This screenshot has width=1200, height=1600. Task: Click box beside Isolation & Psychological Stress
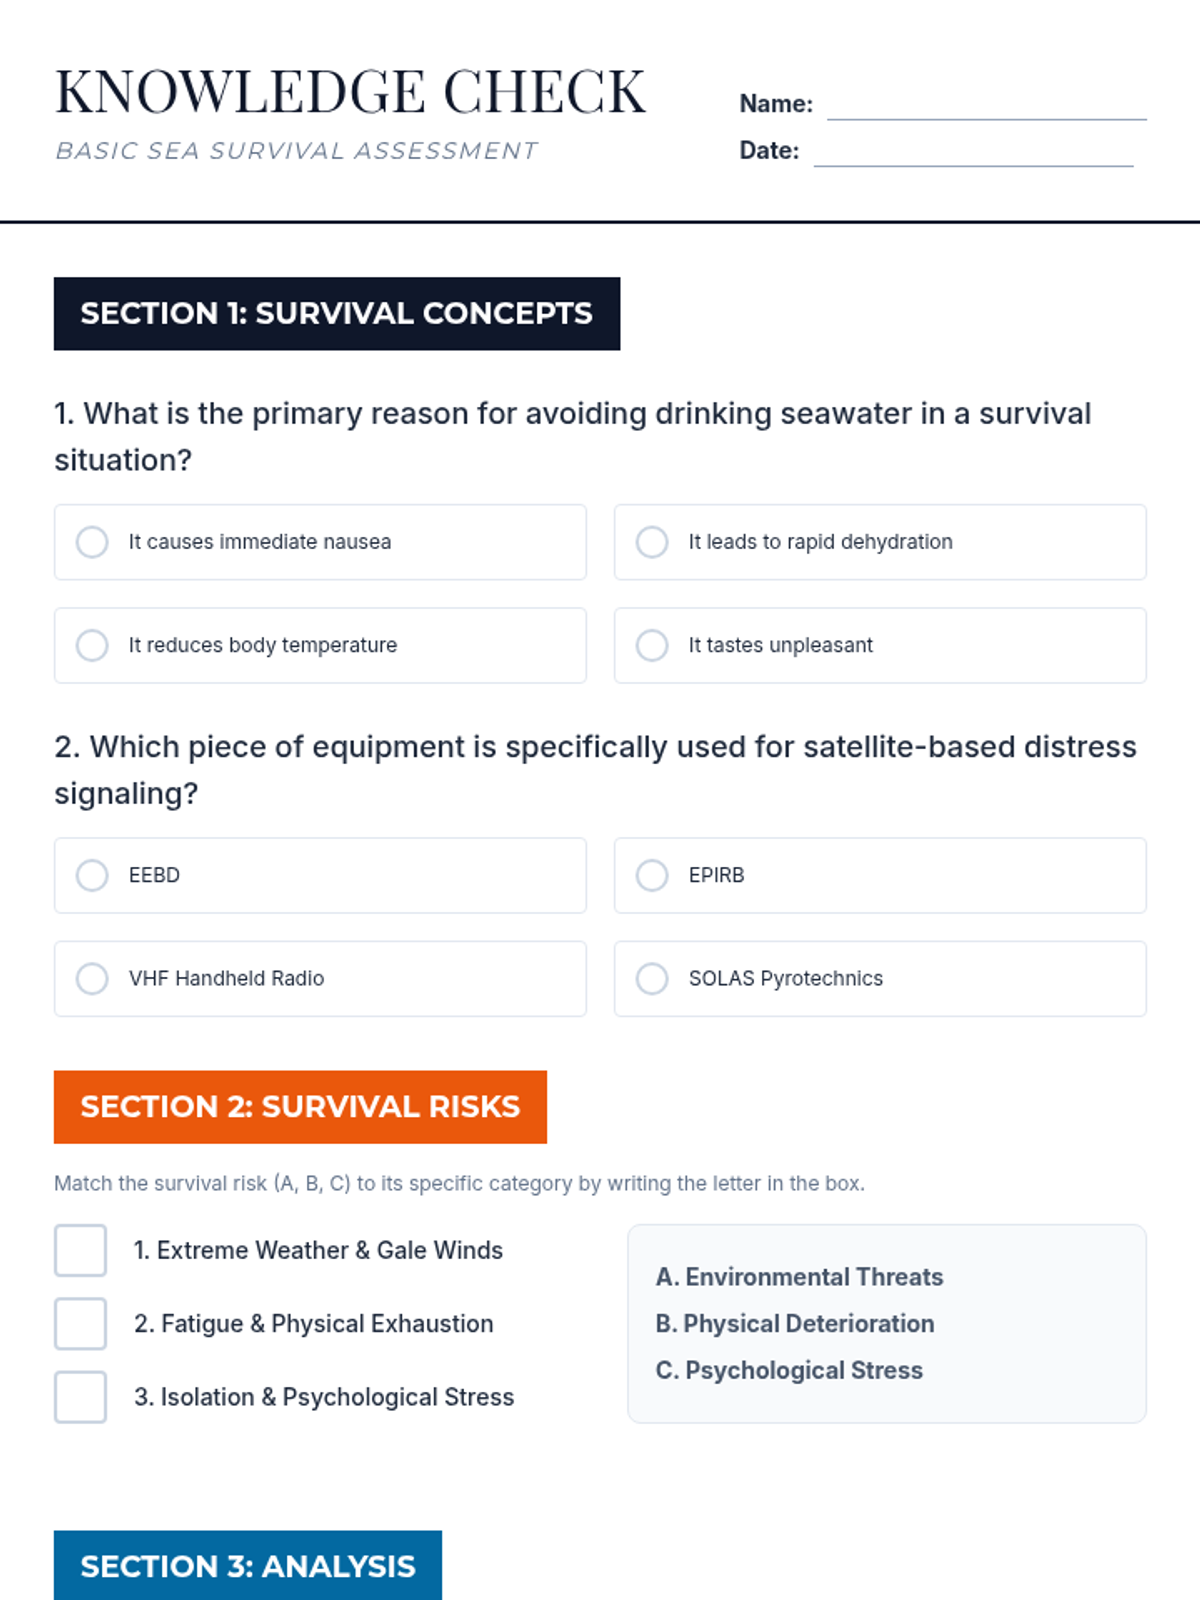click(80, 1397)
